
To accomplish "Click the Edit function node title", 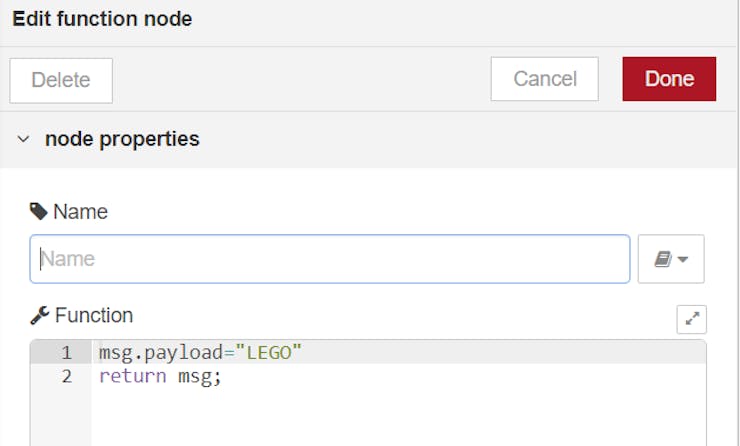I will pyautogui.click(x=102, y=19).
